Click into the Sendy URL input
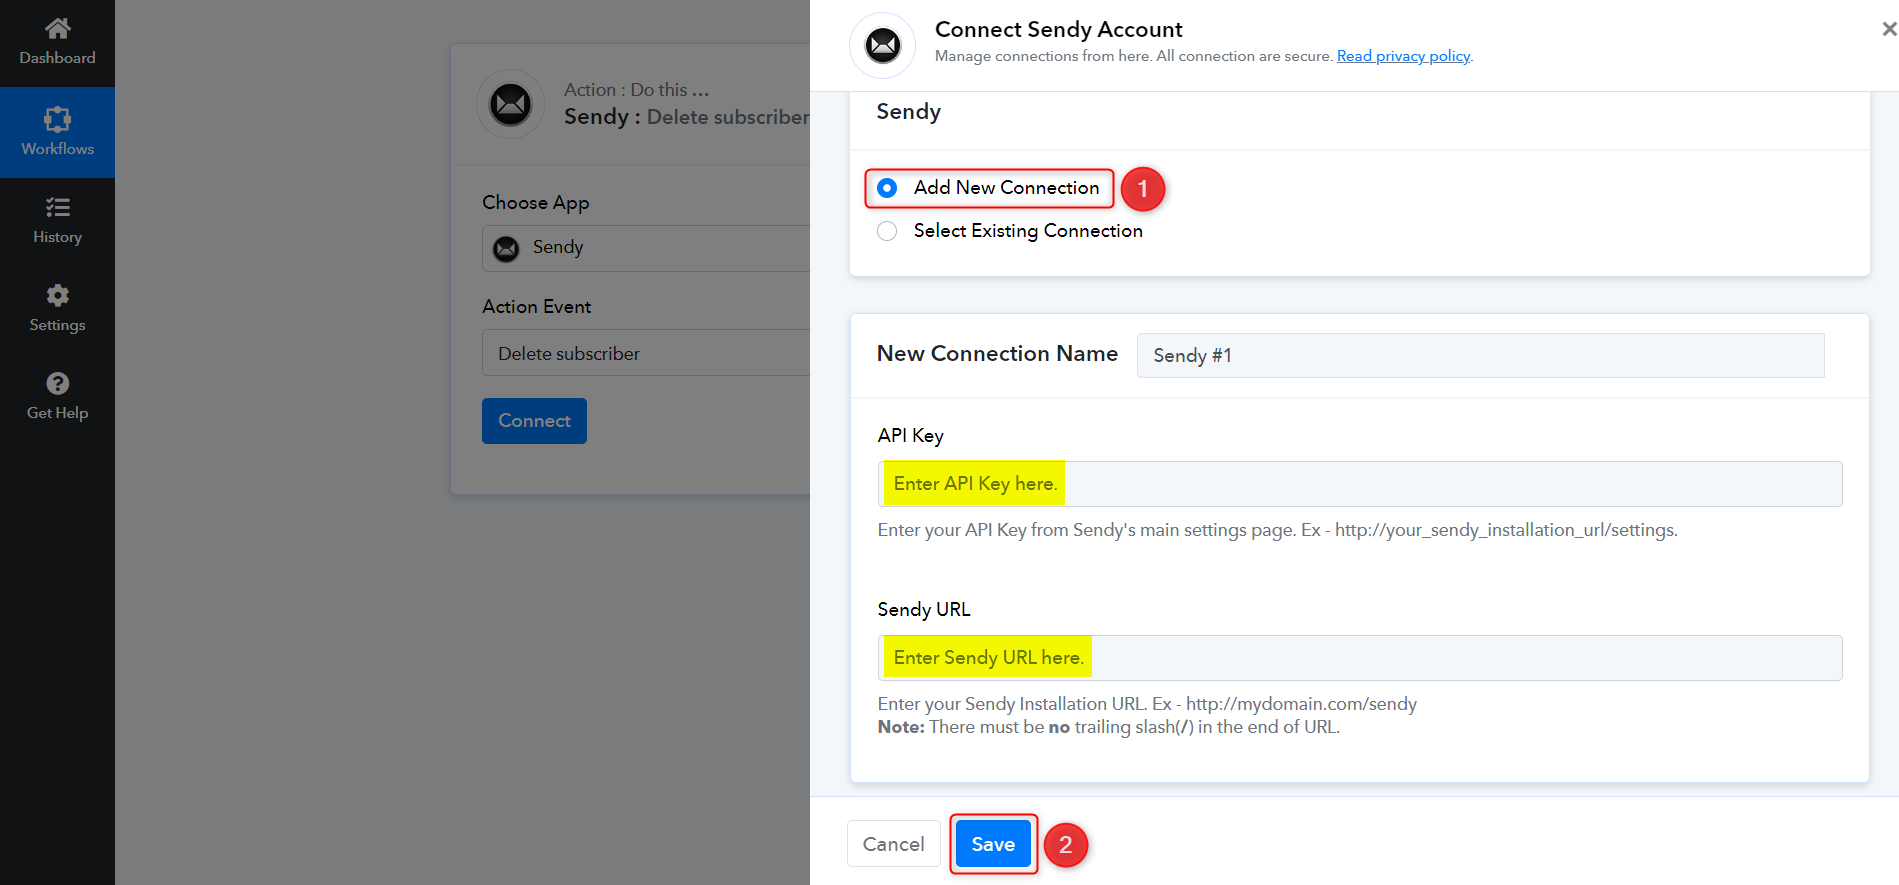 1360,658
